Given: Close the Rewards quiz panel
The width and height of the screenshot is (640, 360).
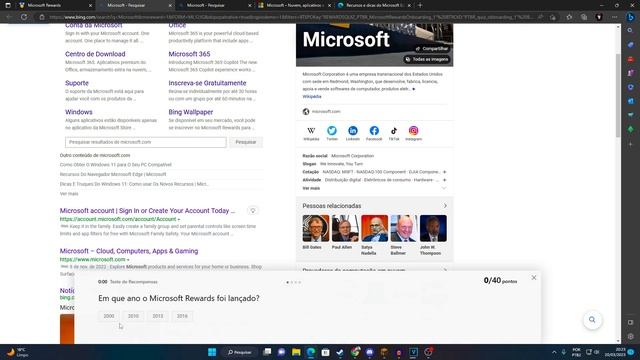Looking at the screenshot, I should click(533, 278).
